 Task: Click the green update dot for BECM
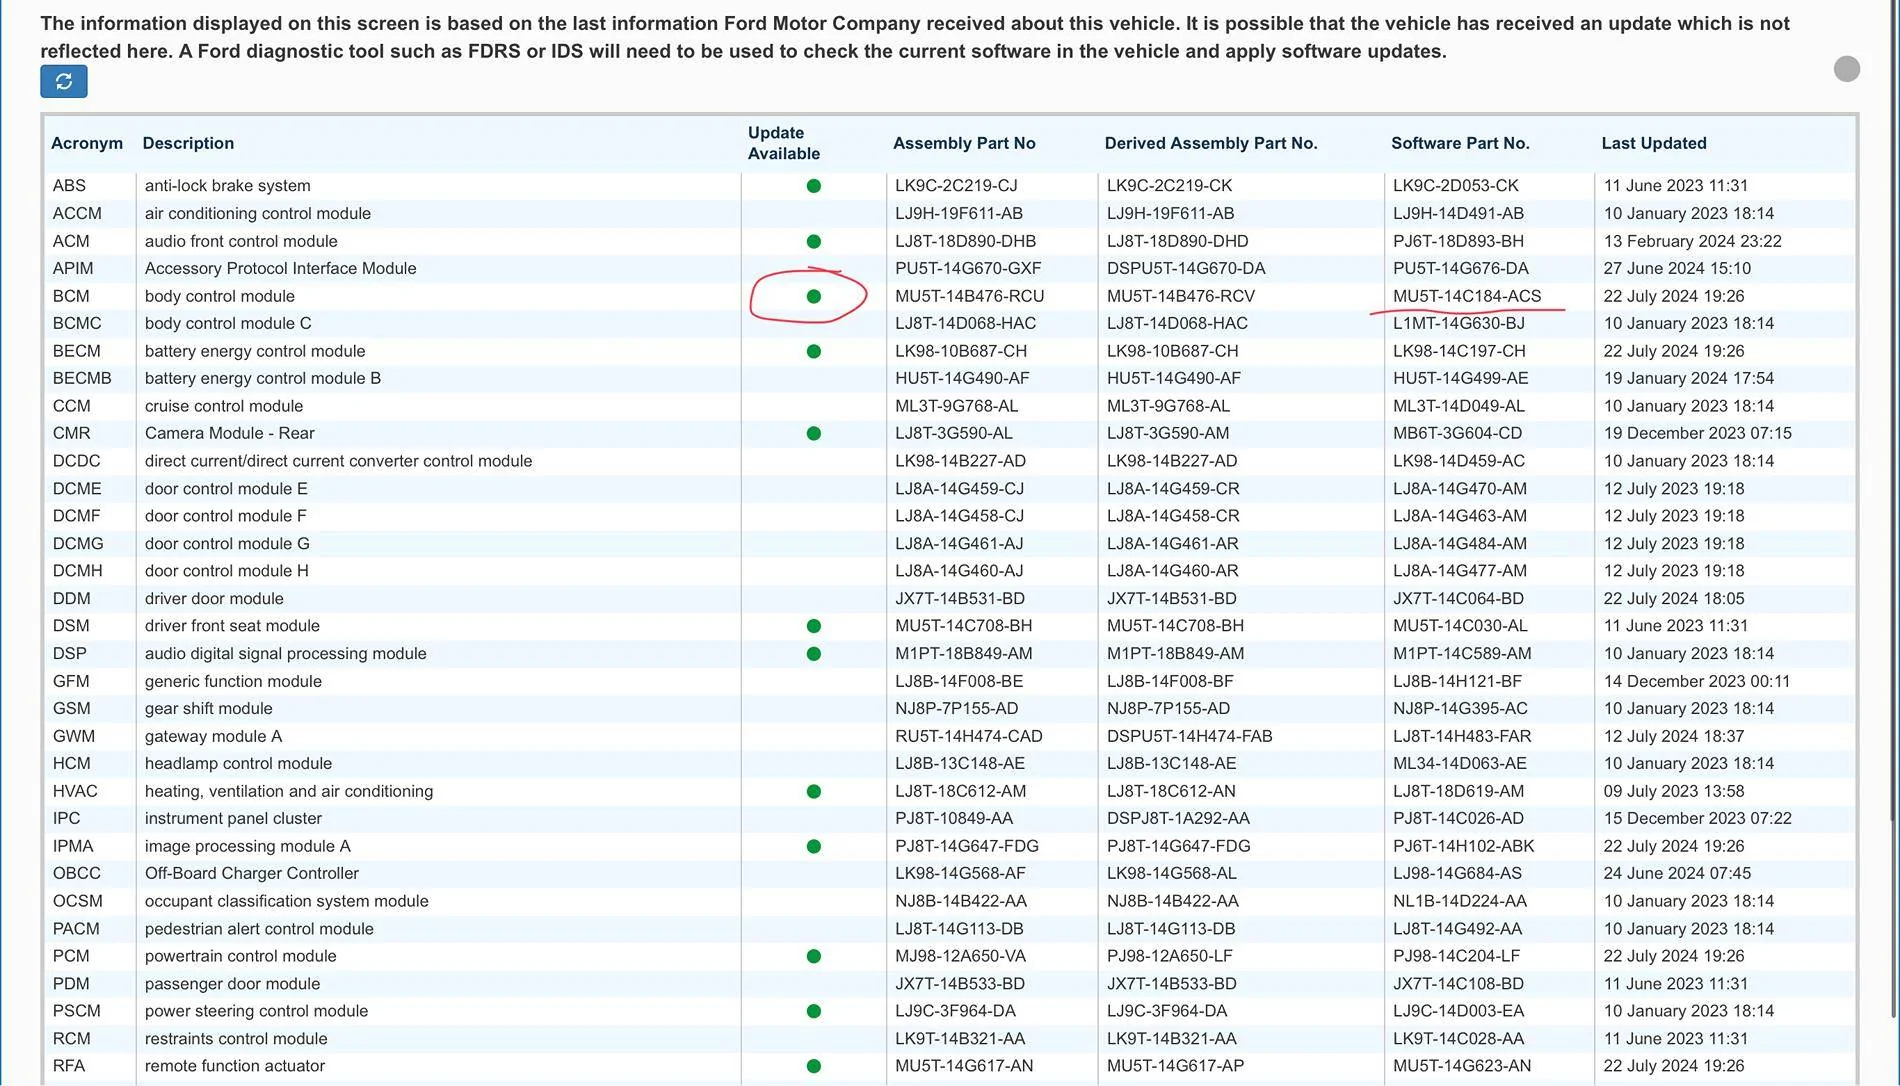(x=814, y=351)
